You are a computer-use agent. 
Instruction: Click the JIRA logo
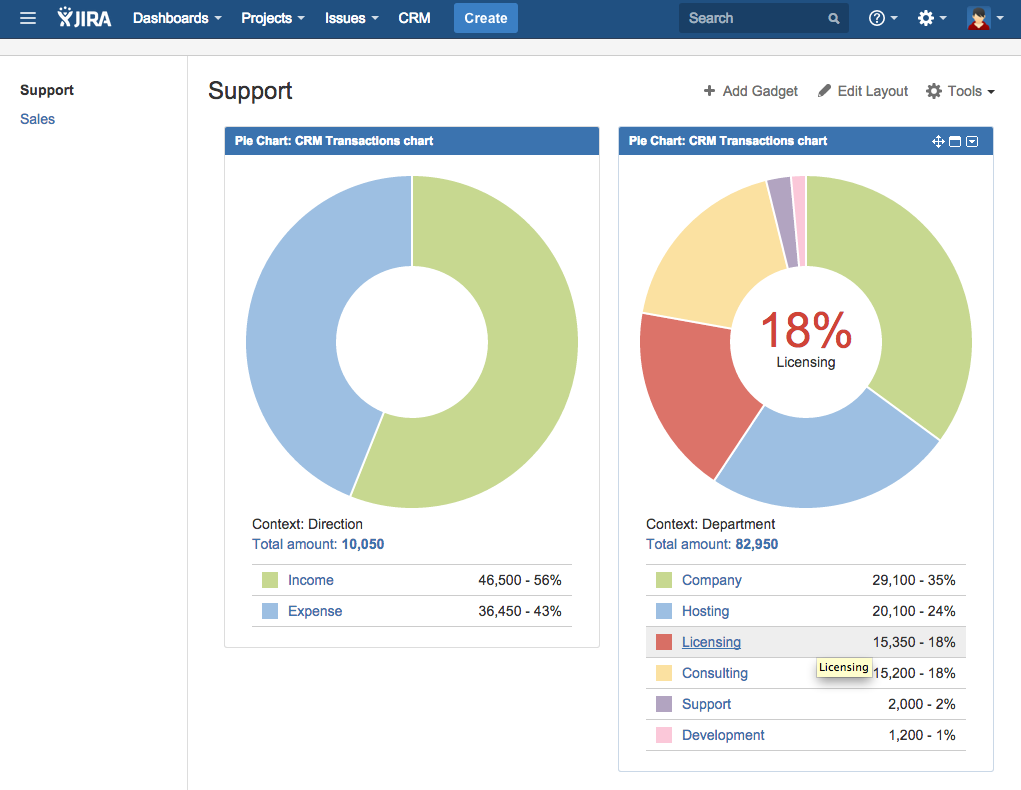(x=84, y=18)
